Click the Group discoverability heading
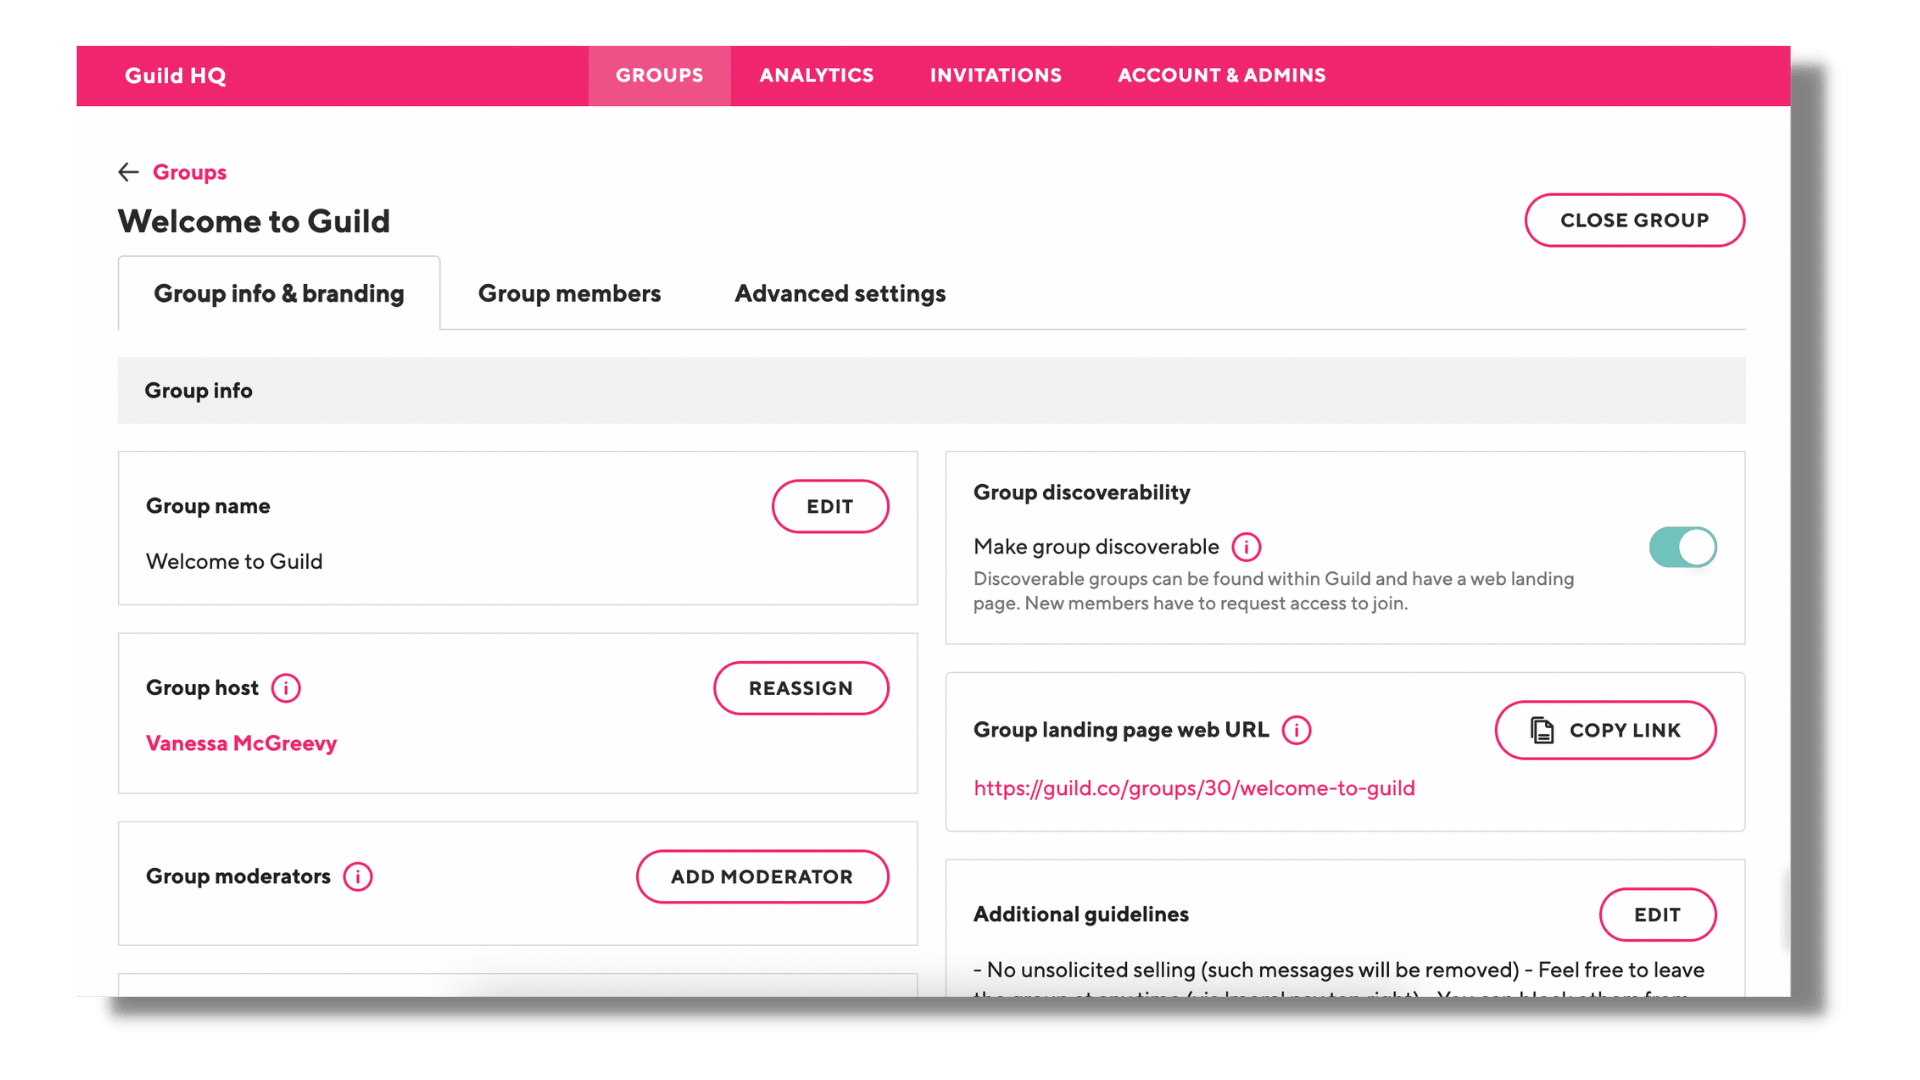 click(x=1081, y=492)
